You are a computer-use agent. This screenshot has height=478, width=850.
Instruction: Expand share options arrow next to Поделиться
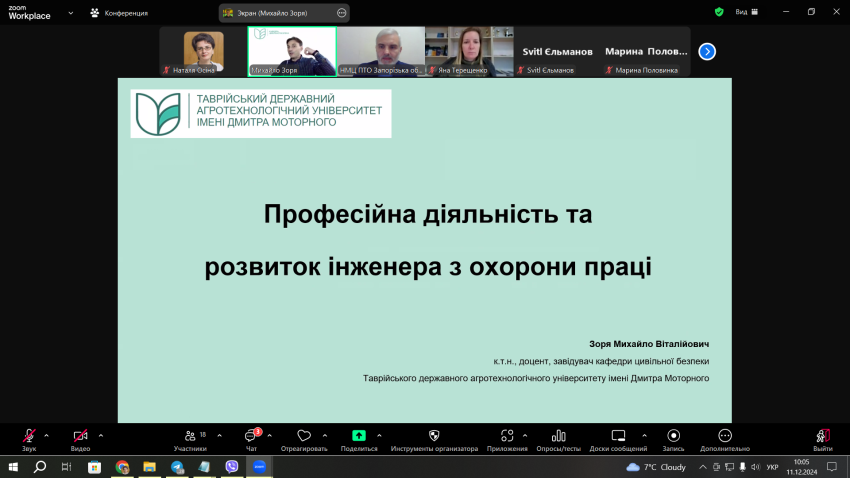click(x=379, y=436)
